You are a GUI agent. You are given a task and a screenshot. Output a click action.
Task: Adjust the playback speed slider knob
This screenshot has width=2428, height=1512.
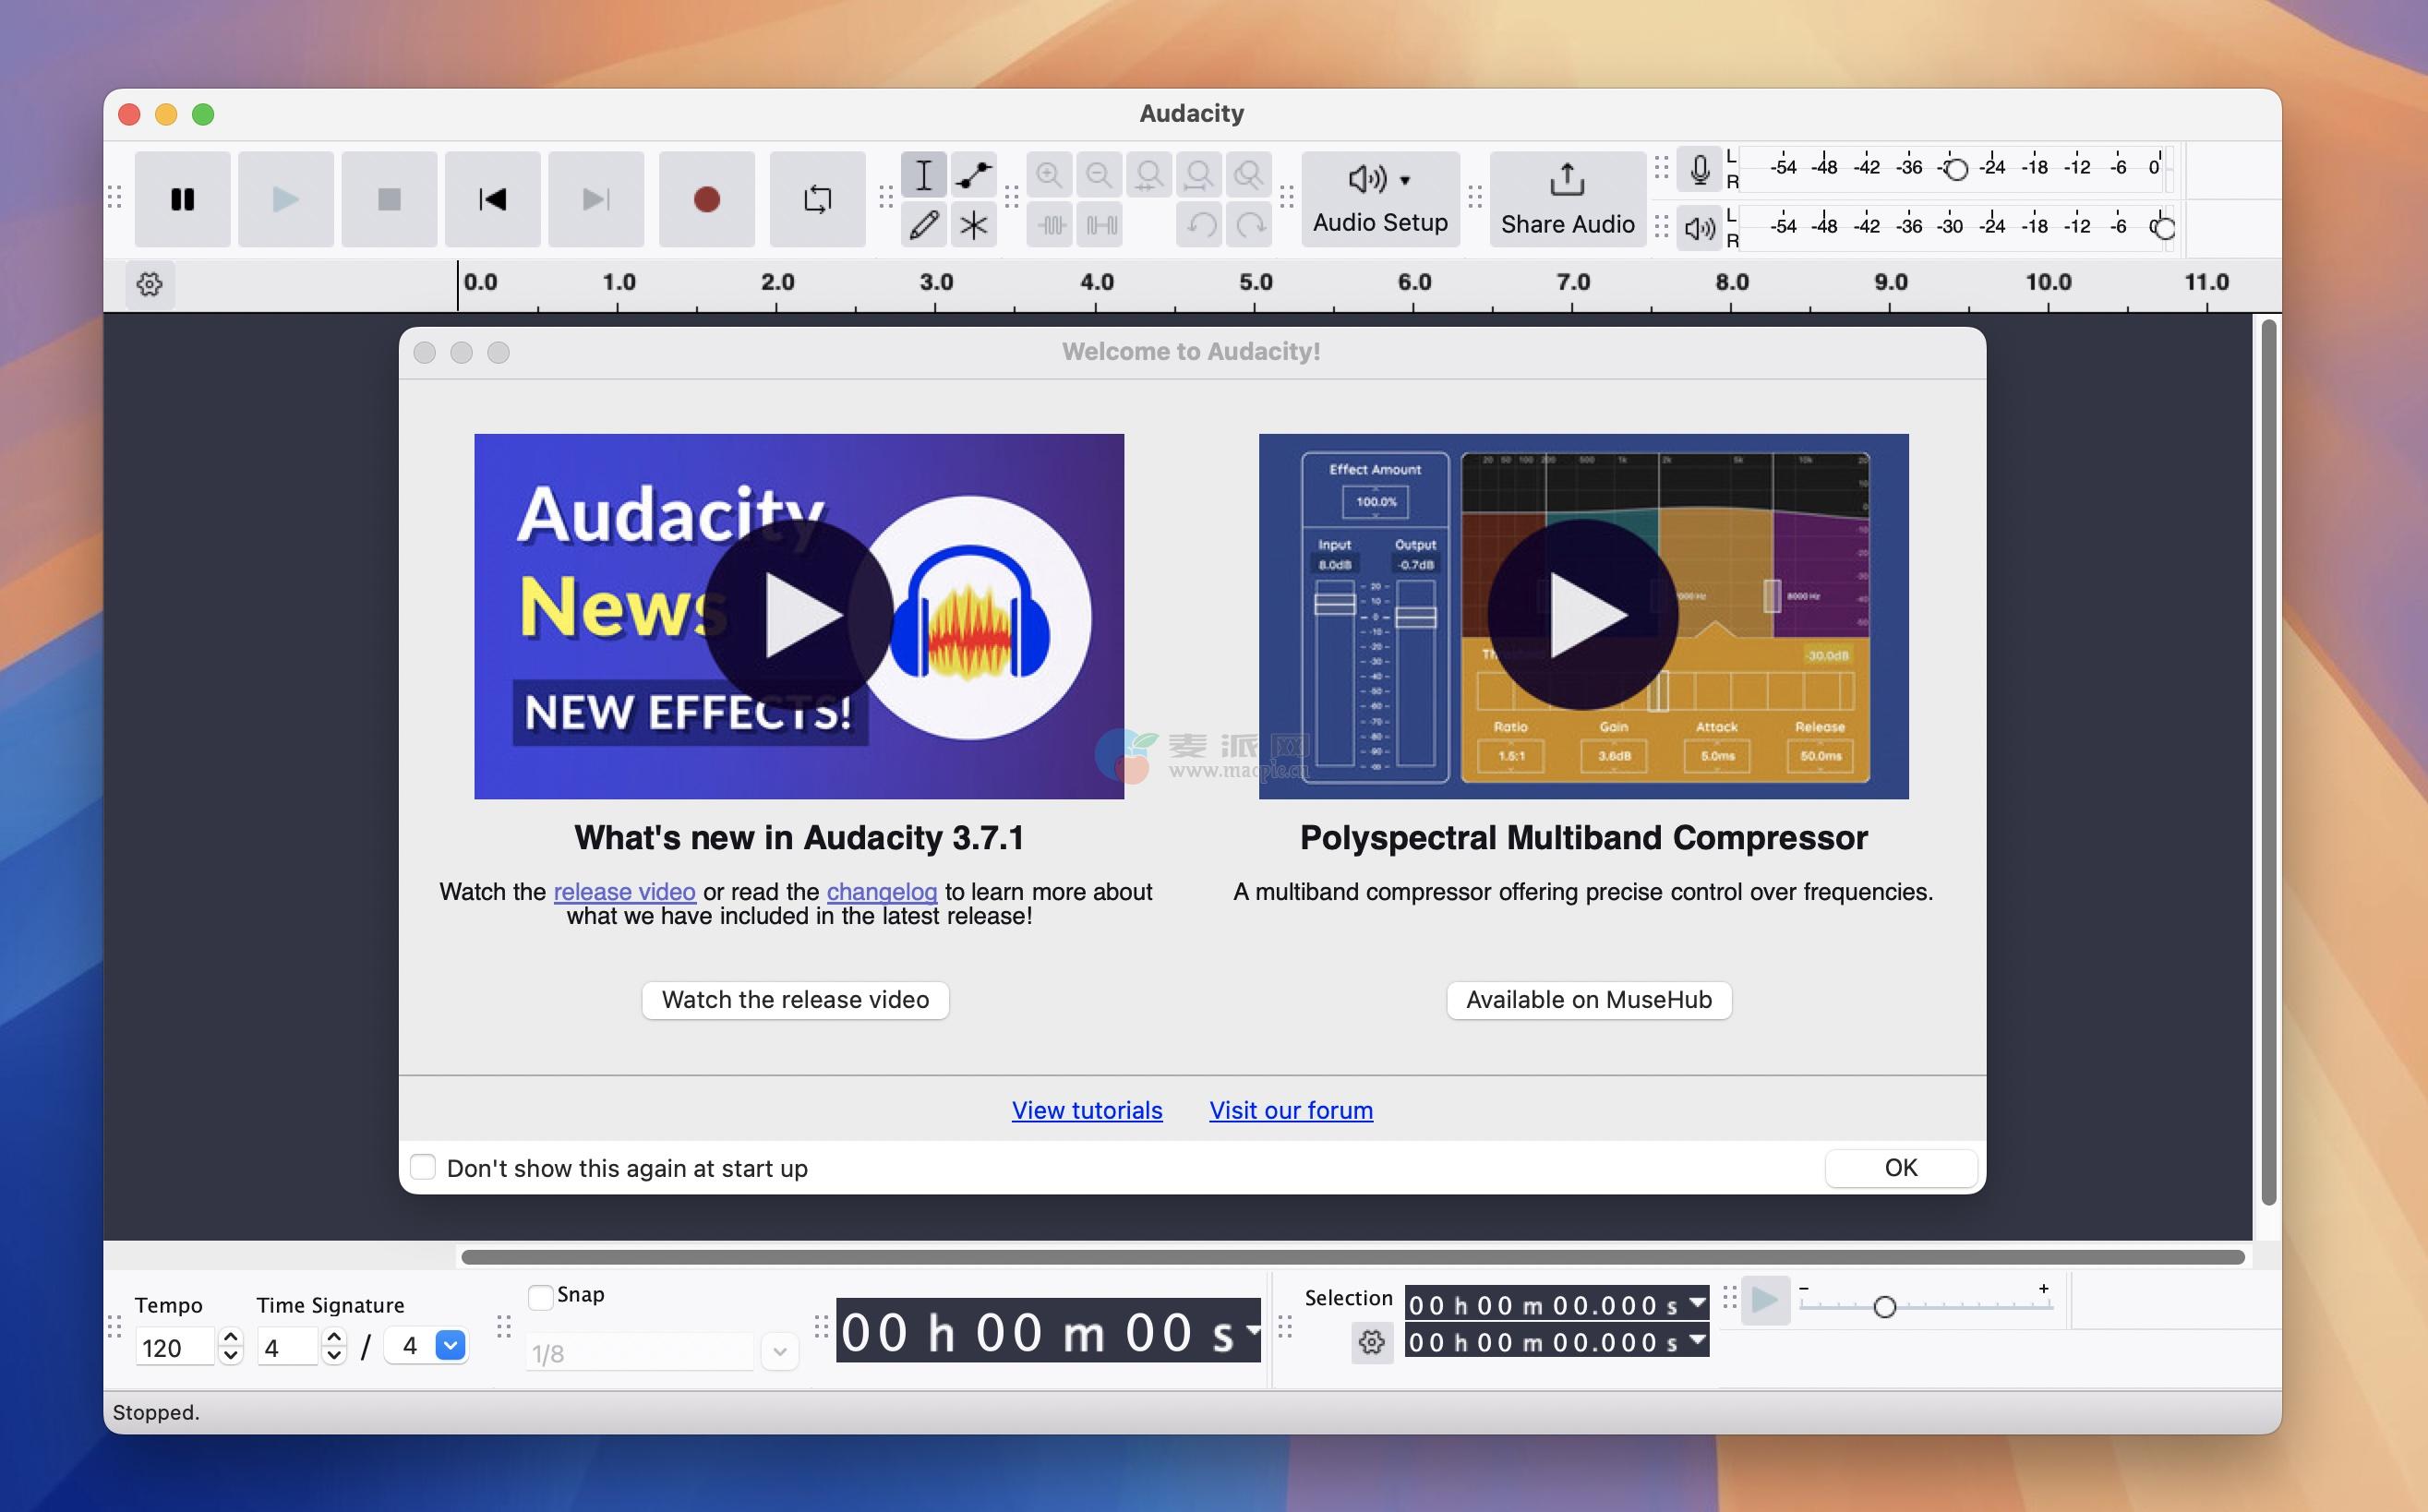(x=1884, y=1307)
